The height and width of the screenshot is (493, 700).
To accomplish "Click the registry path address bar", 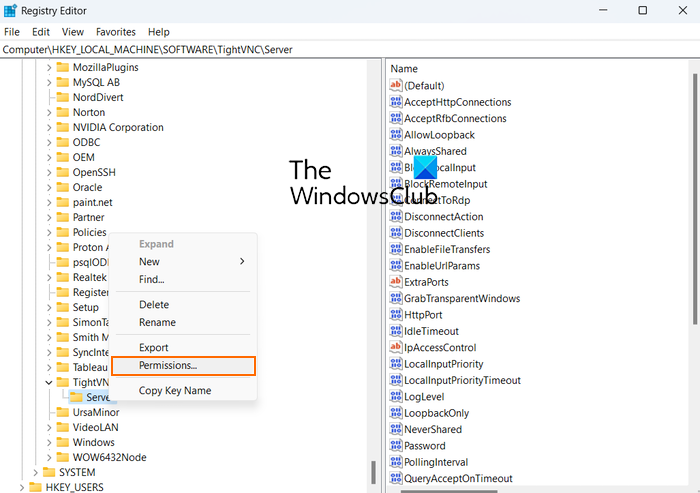I will 350,50.
